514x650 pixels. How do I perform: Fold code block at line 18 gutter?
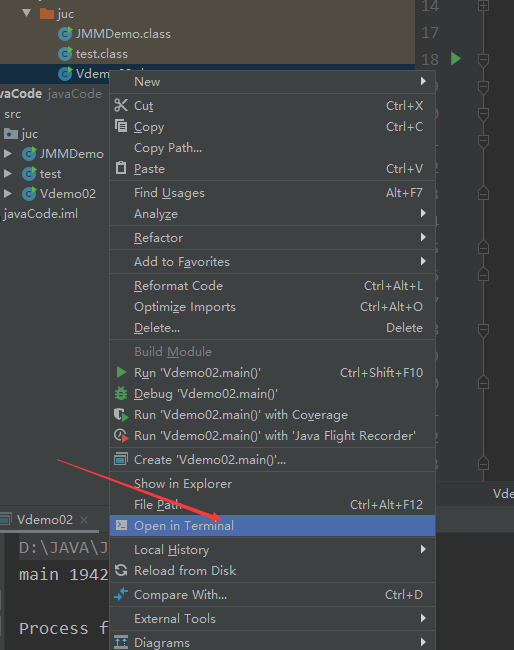pos(483,59)
